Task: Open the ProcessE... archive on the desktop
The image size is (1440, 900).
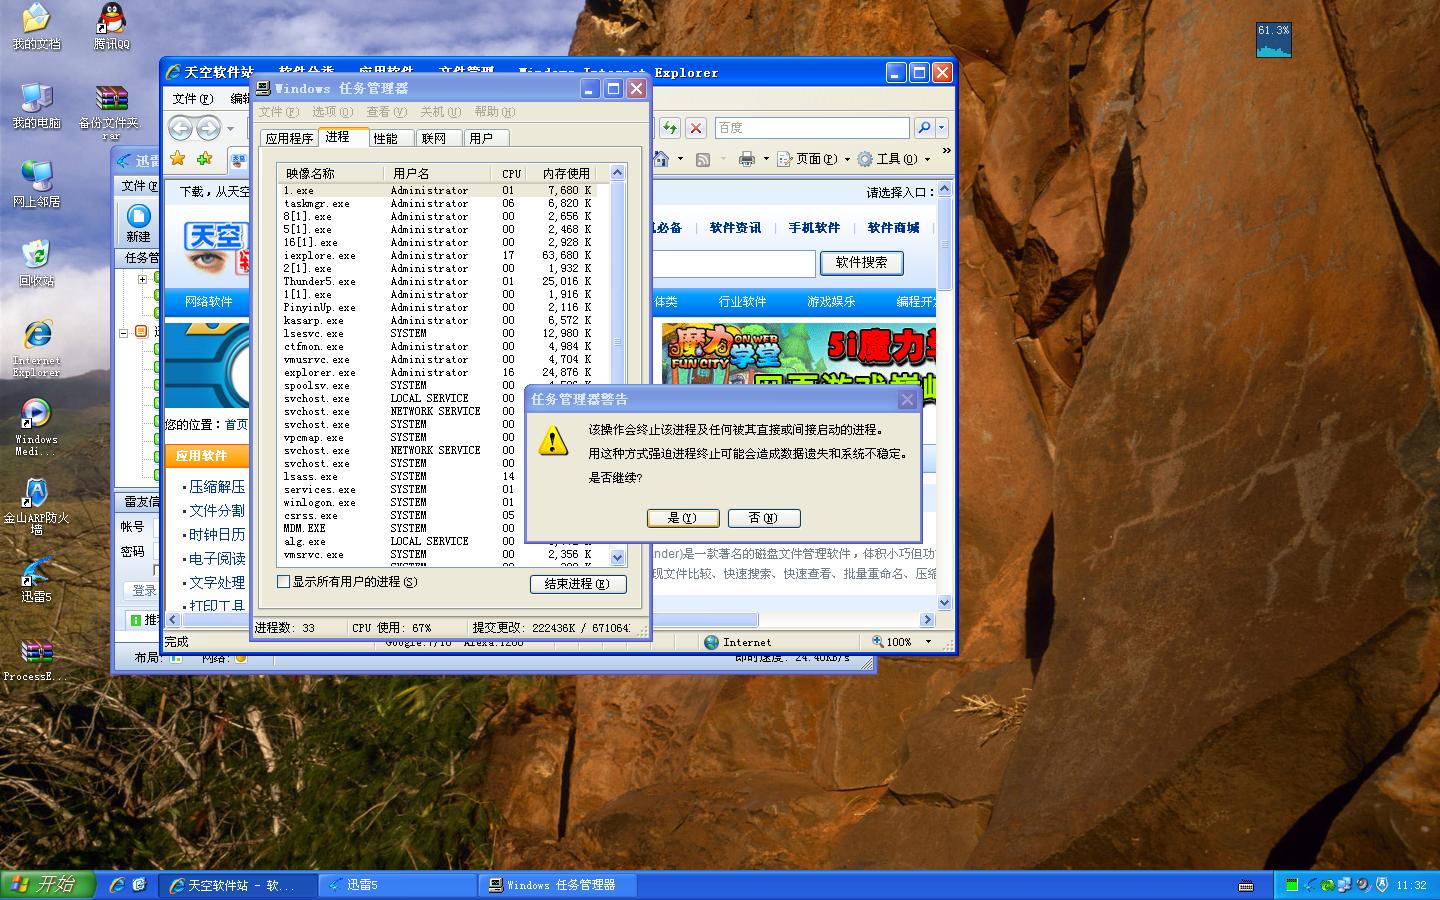Action: point(36,659)
